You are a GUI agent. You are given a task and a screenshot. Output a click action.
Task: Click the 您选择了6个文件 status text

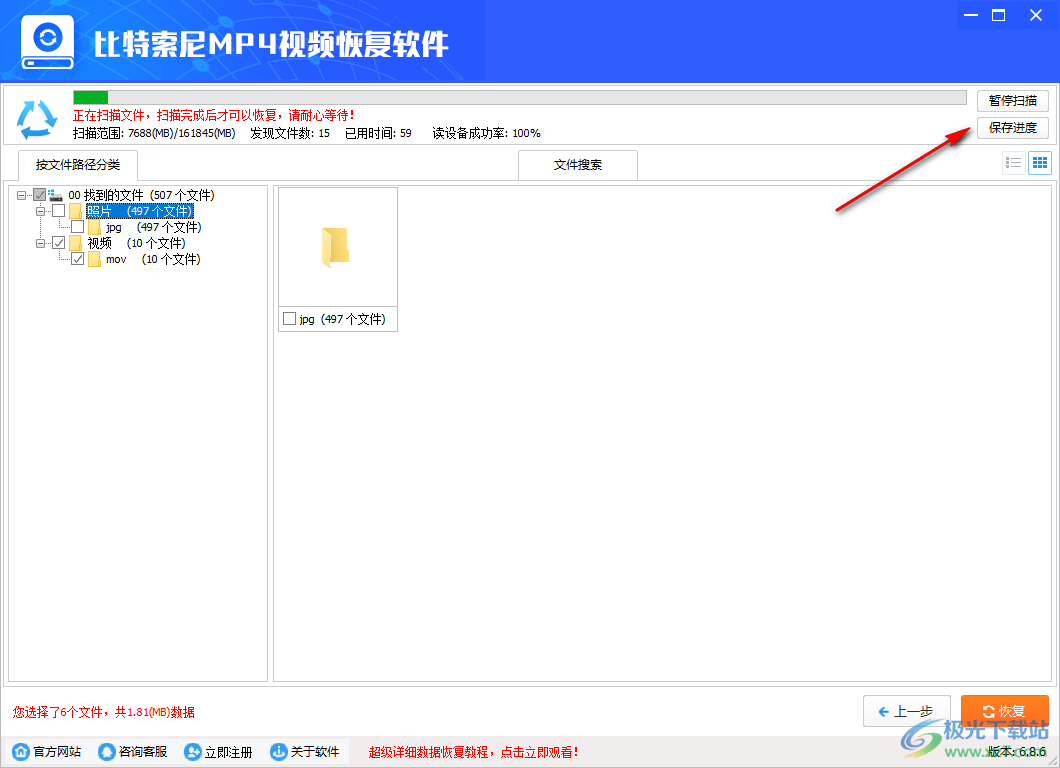[x=103, y=712]
